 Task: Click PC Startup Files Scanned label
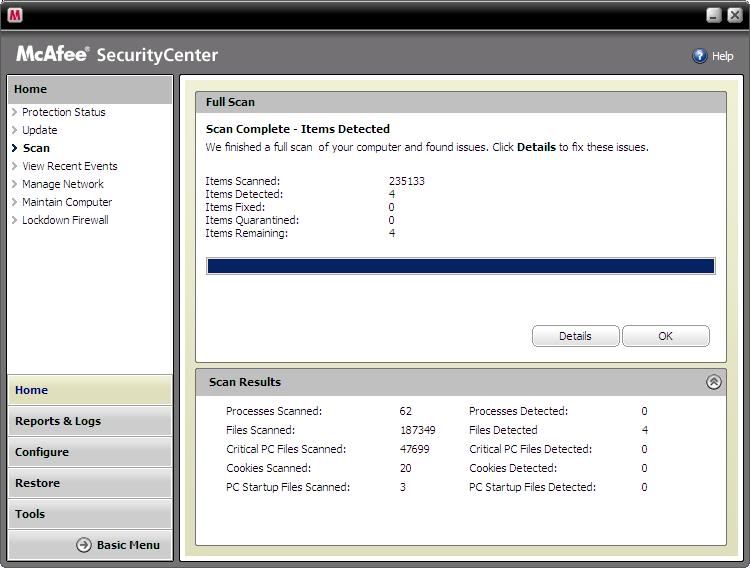288,487
